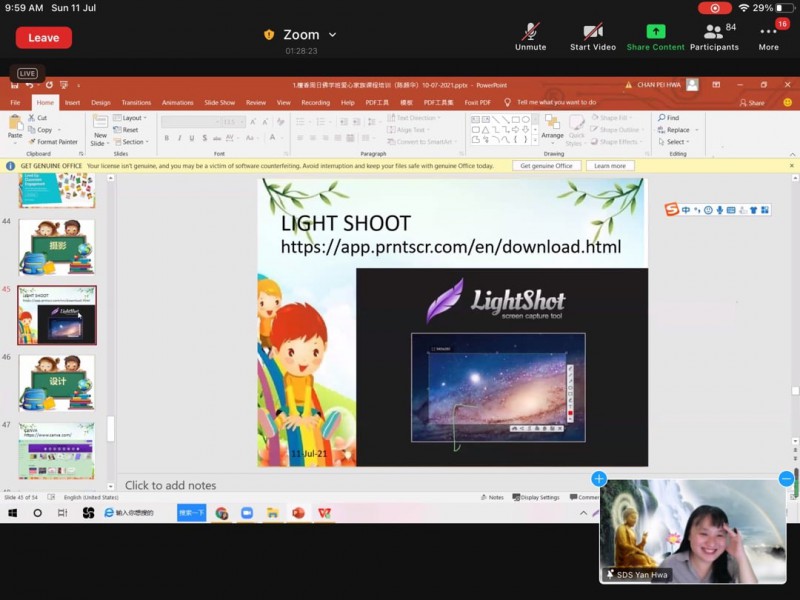Image resolution: width=800 pixels, height=600 pixels.
Task: Unmute the microphone in Zoom
Action: point(530,33)
